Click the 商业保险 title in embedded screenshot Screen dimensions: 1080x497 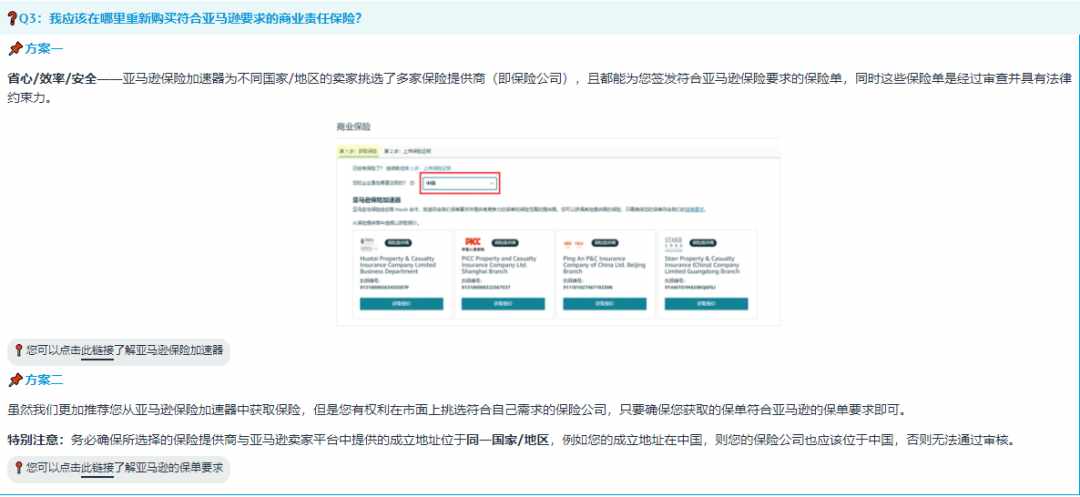click(x=353, y=127)
